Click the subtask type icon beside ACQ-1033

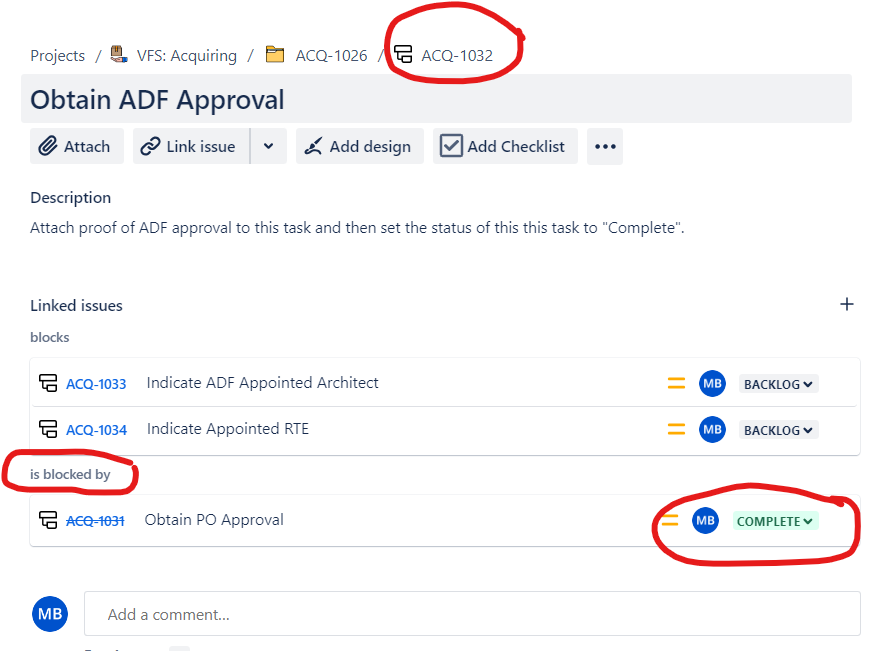click(x=47, y=382)
